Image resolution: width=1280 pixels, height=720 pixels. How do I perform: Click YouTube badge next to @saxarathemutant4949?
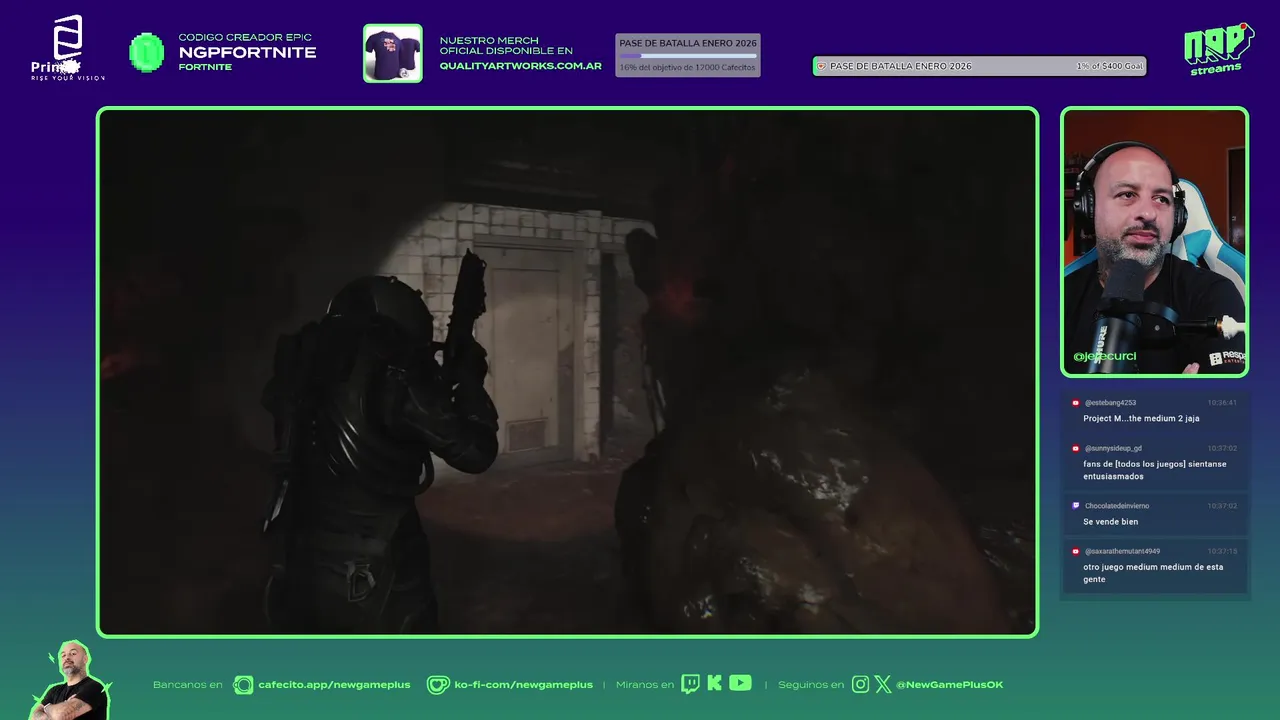pyautogui.click(x=1076, y=551)
